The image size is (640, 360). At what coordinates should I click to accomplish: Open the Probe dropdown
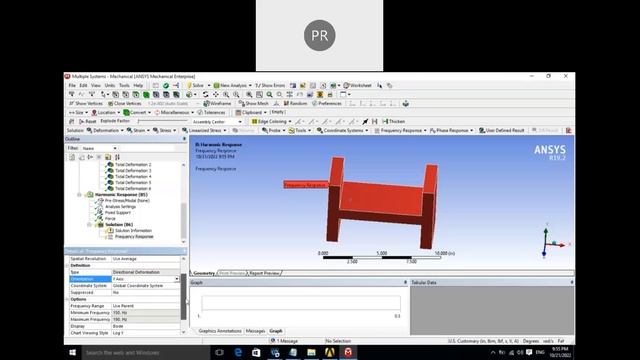(x=273, y=130)
